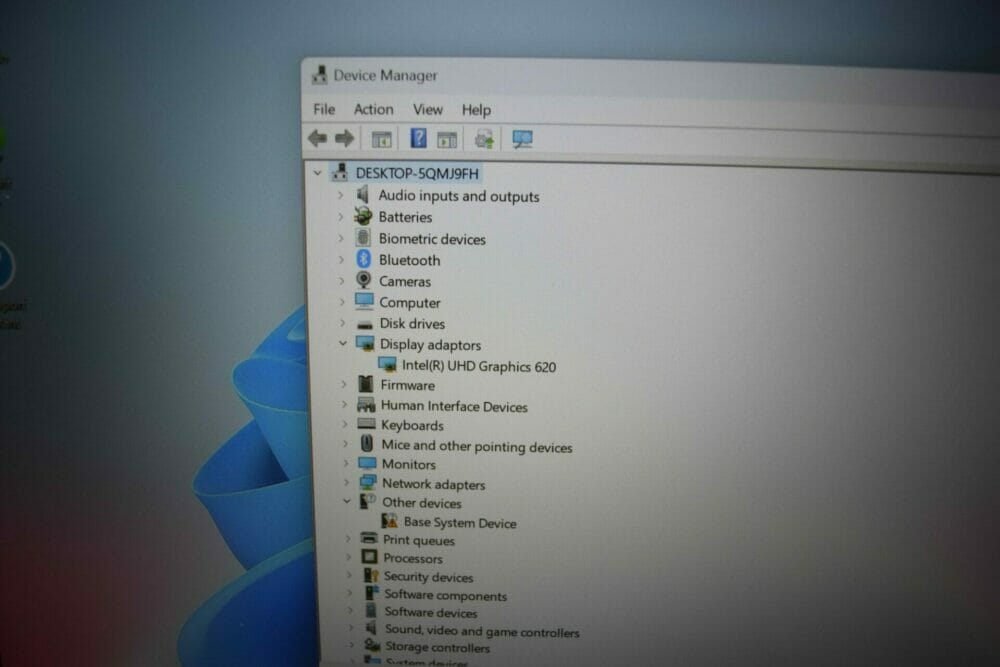Open the Help menu

pos(476,110)
